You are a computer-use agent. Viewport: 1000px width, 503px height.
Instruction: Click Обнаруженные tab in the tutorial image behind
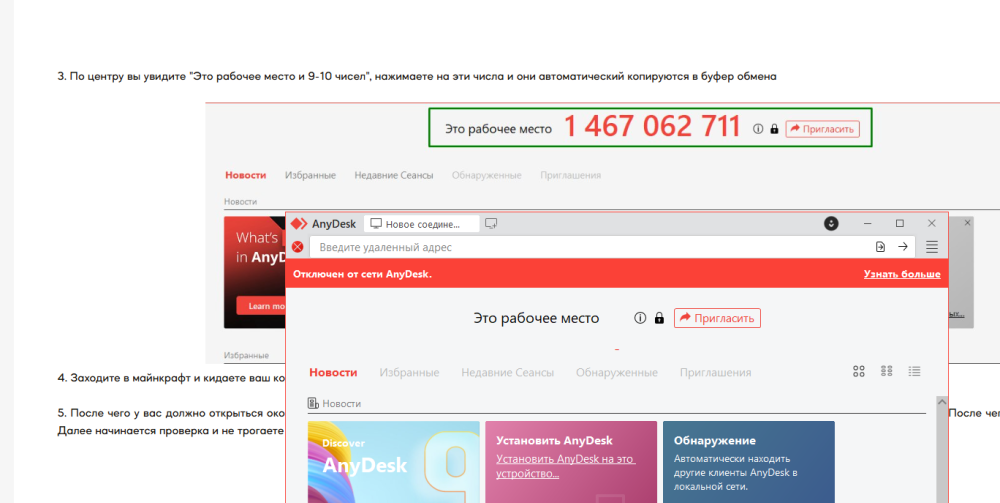coord(487,175)
